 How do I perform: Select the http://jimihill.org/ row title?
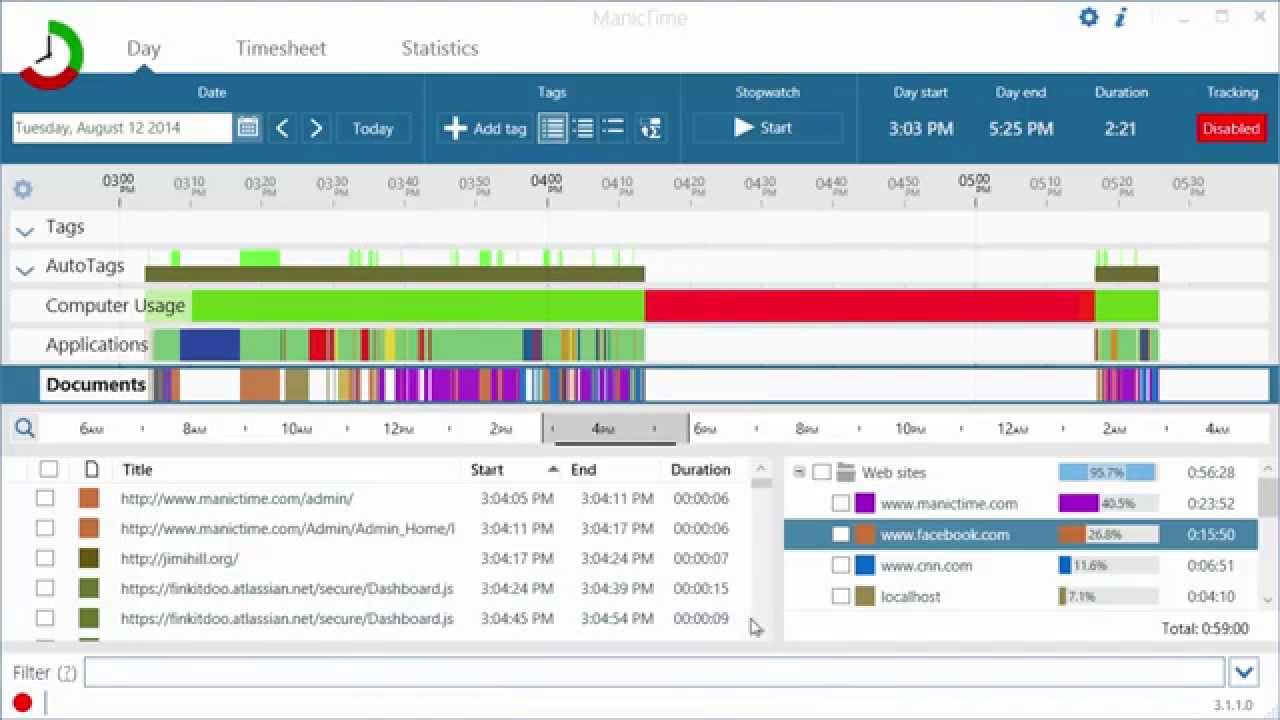pyautogui.click(x=179, y=558)
